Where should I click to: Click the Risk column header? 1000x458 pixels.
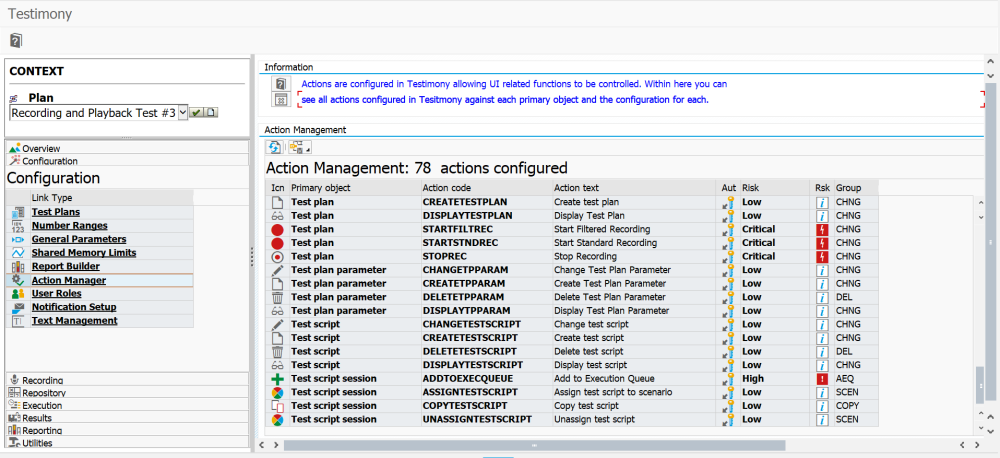point(776,188)
